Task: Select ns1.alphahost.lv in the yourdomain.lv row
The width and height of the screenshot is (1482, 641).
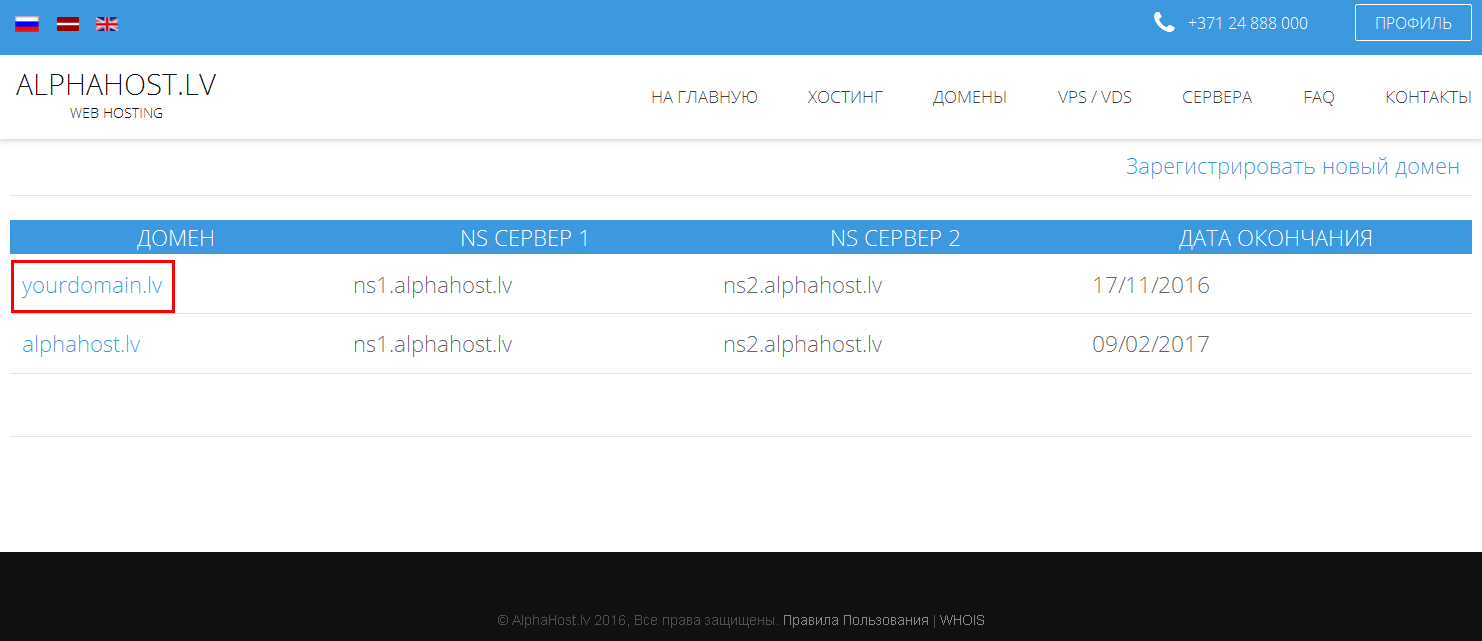Action: (x=433, y=286)
